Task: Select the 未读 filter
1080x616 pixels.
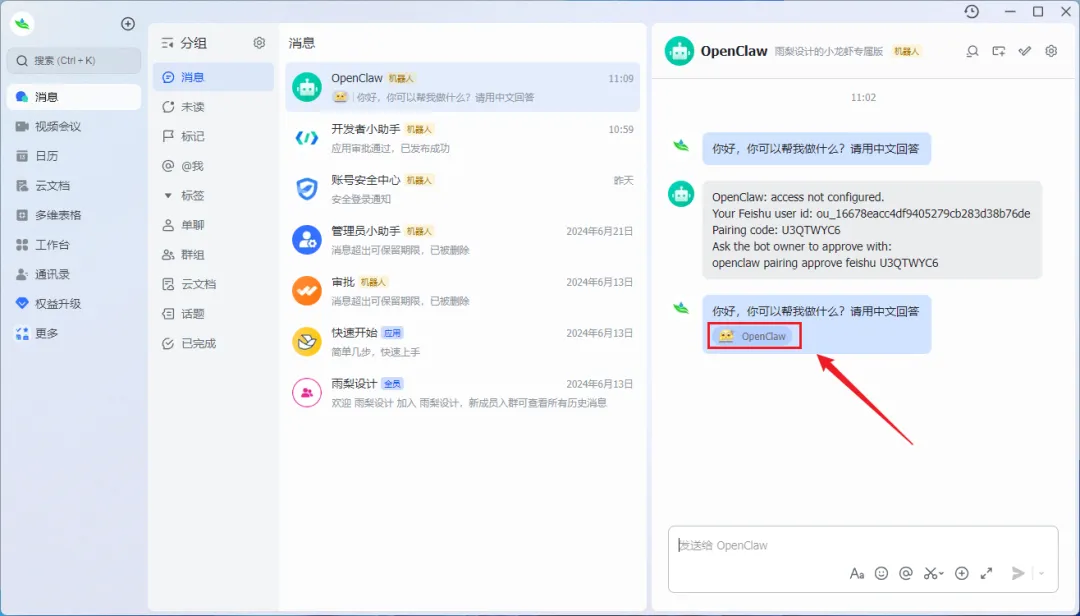Action: point(214,107)
